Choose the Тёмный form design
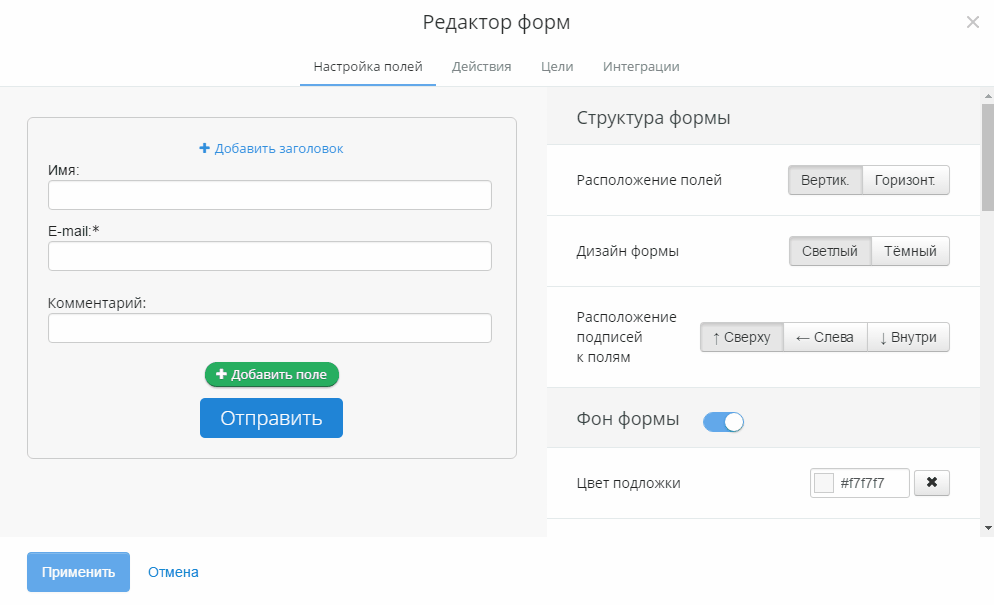Image resolution: width=994 pixels, height=605 pixels. [910, 251]
